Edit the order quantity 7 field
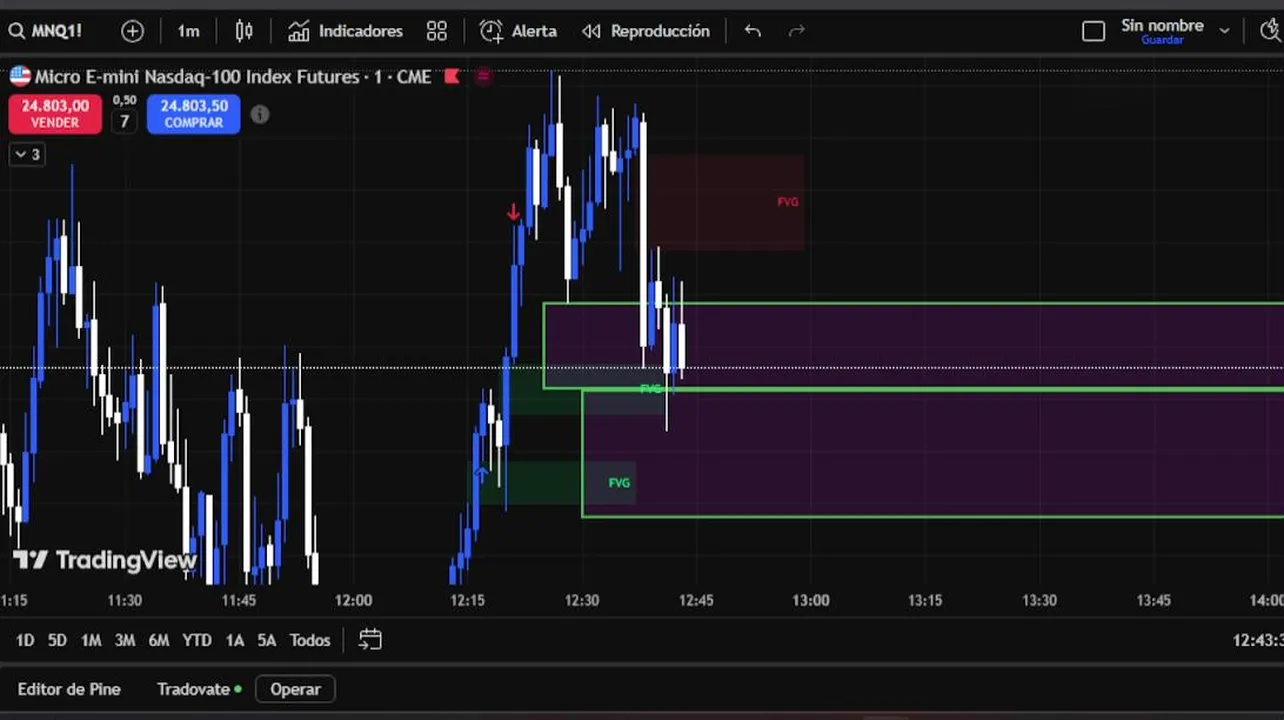Screen dimensions: 1284x720 point(124,122)
